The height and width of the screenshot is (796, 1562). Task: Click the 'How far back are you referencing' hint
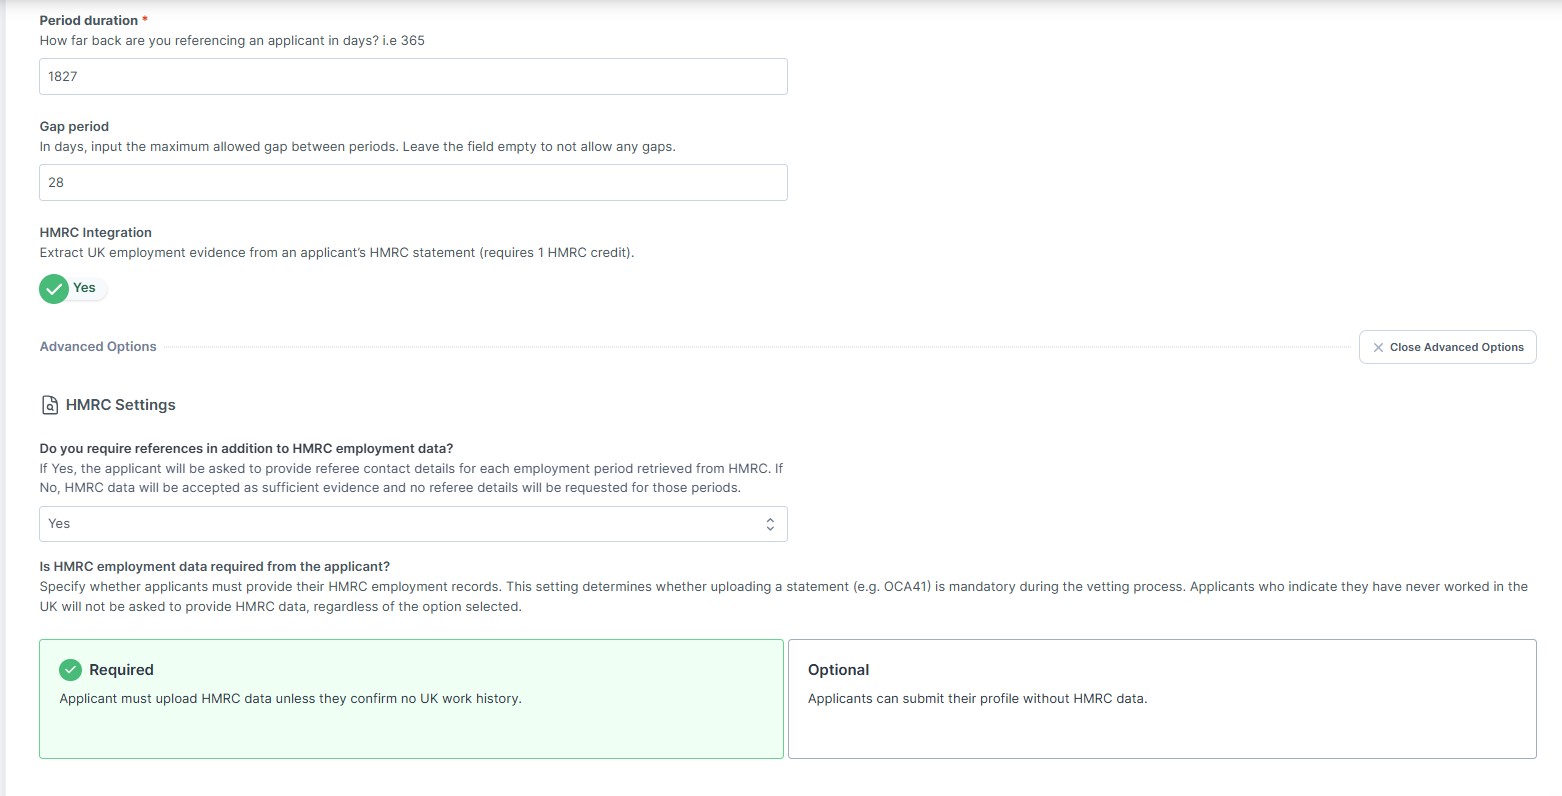point(232,41)
